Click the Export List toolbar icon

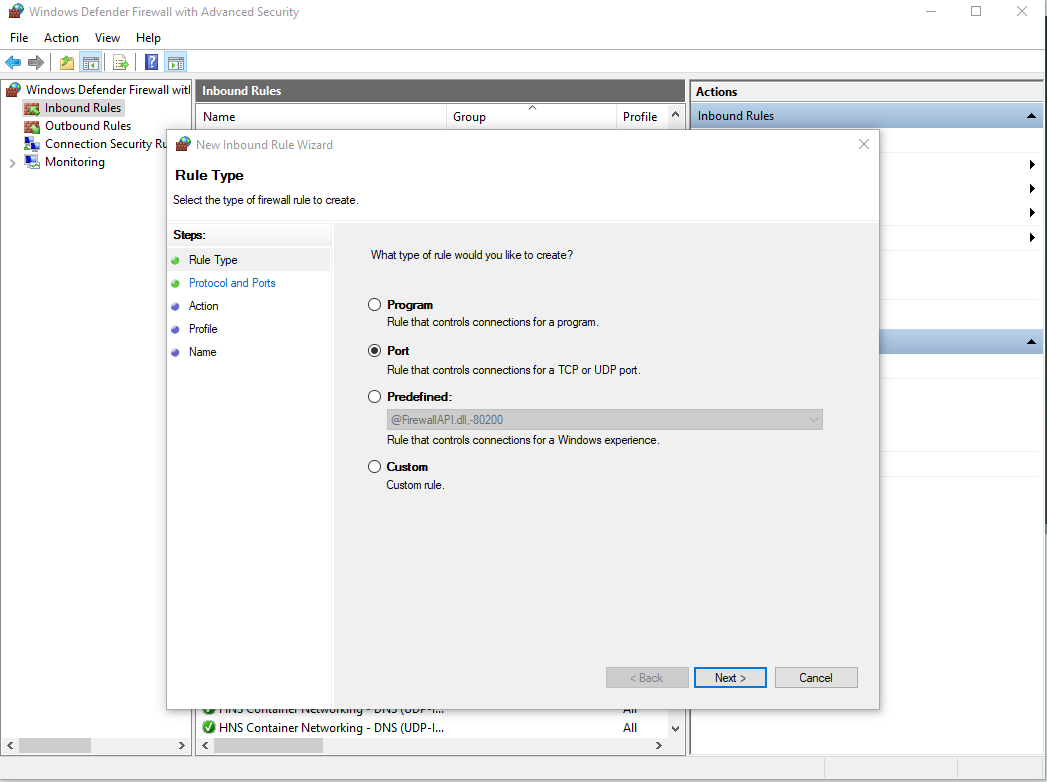121,63
